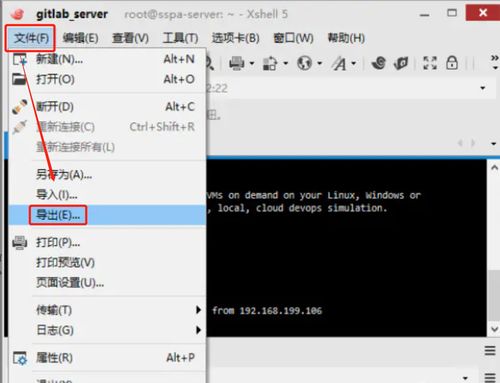The image size is (500, 383).
Task: Open the globe icon dropdown arrow
Action: 320,63
